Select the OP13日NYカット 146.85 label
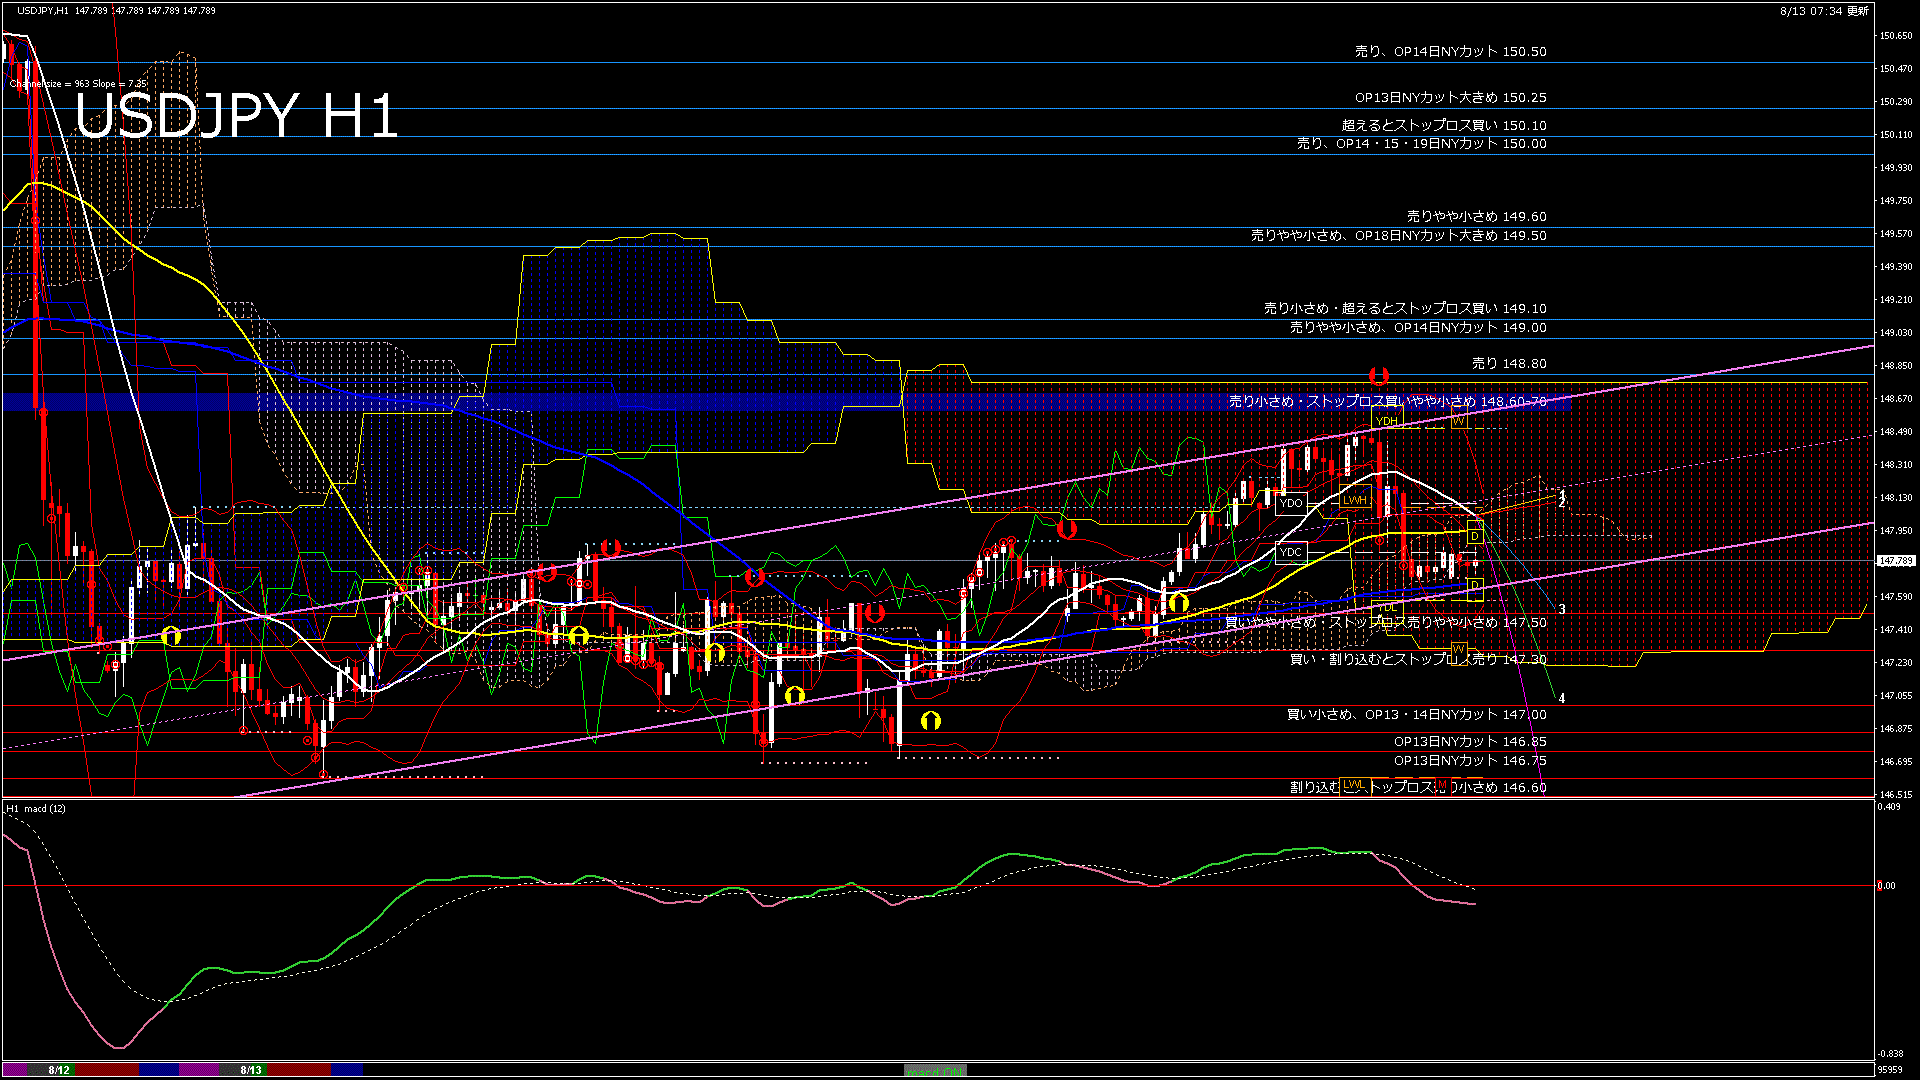Screen dimensions: 1920x1080 1470,742
